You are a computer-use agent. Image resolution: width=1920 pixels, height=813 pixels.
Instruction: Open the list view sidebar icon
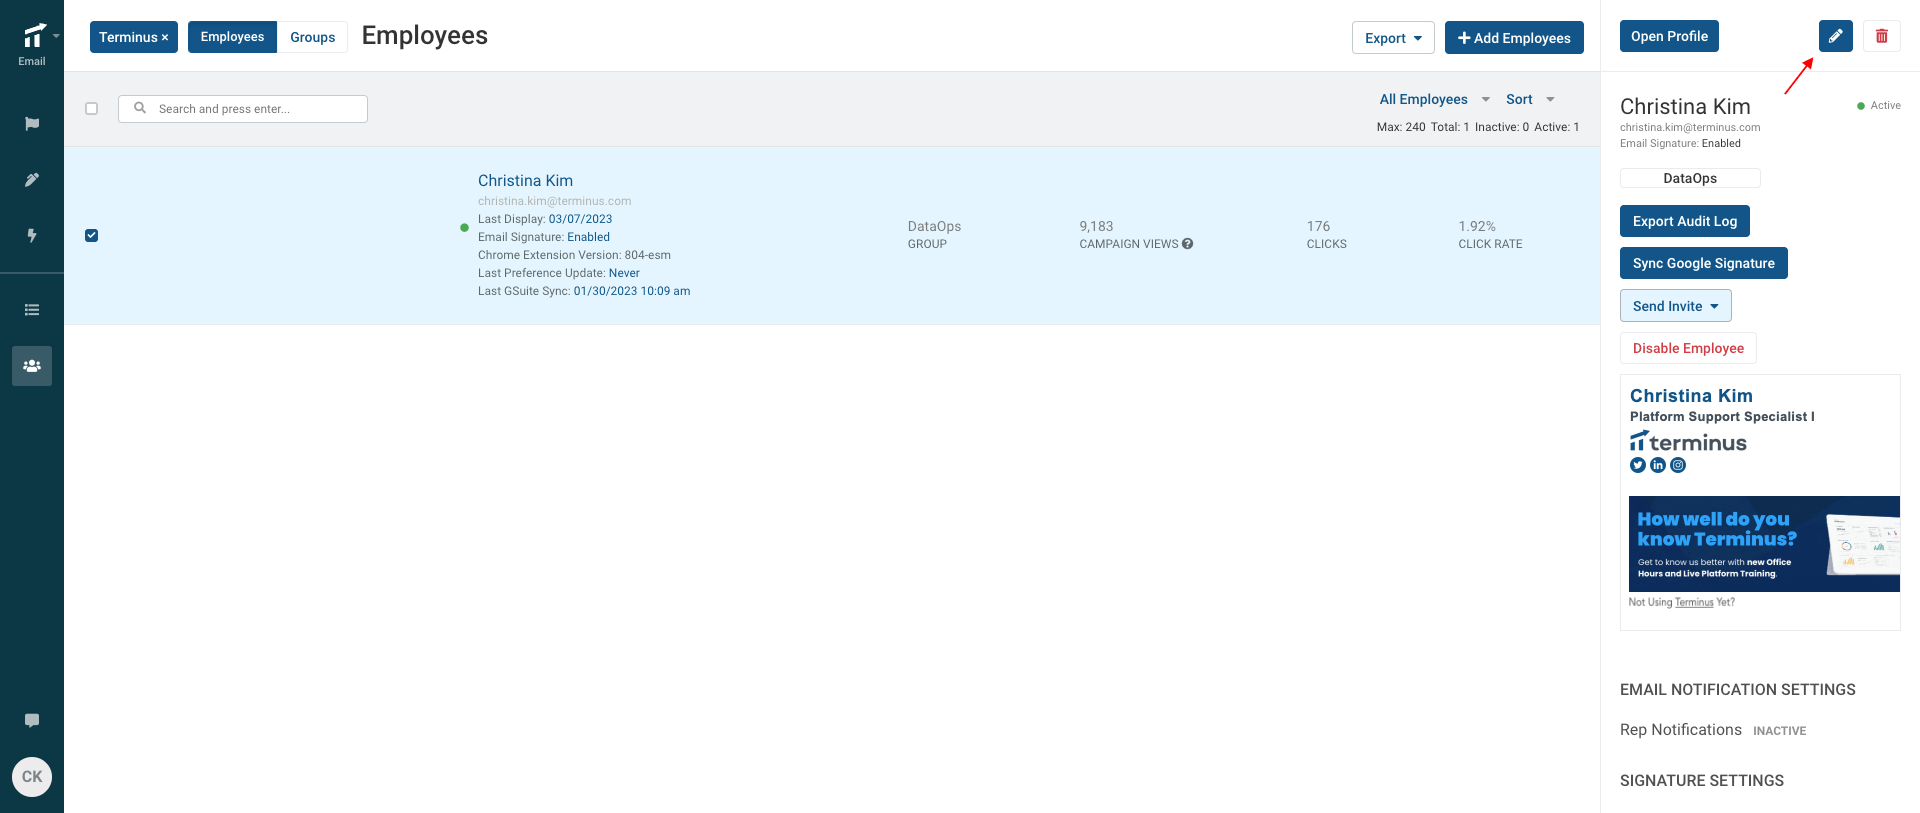point(32,310)
